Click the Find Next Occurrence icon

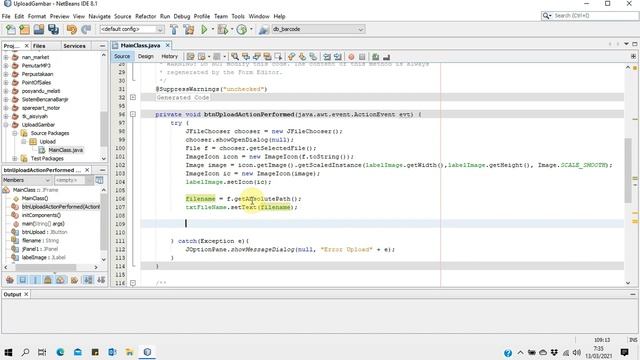click(x=256, y=57)
